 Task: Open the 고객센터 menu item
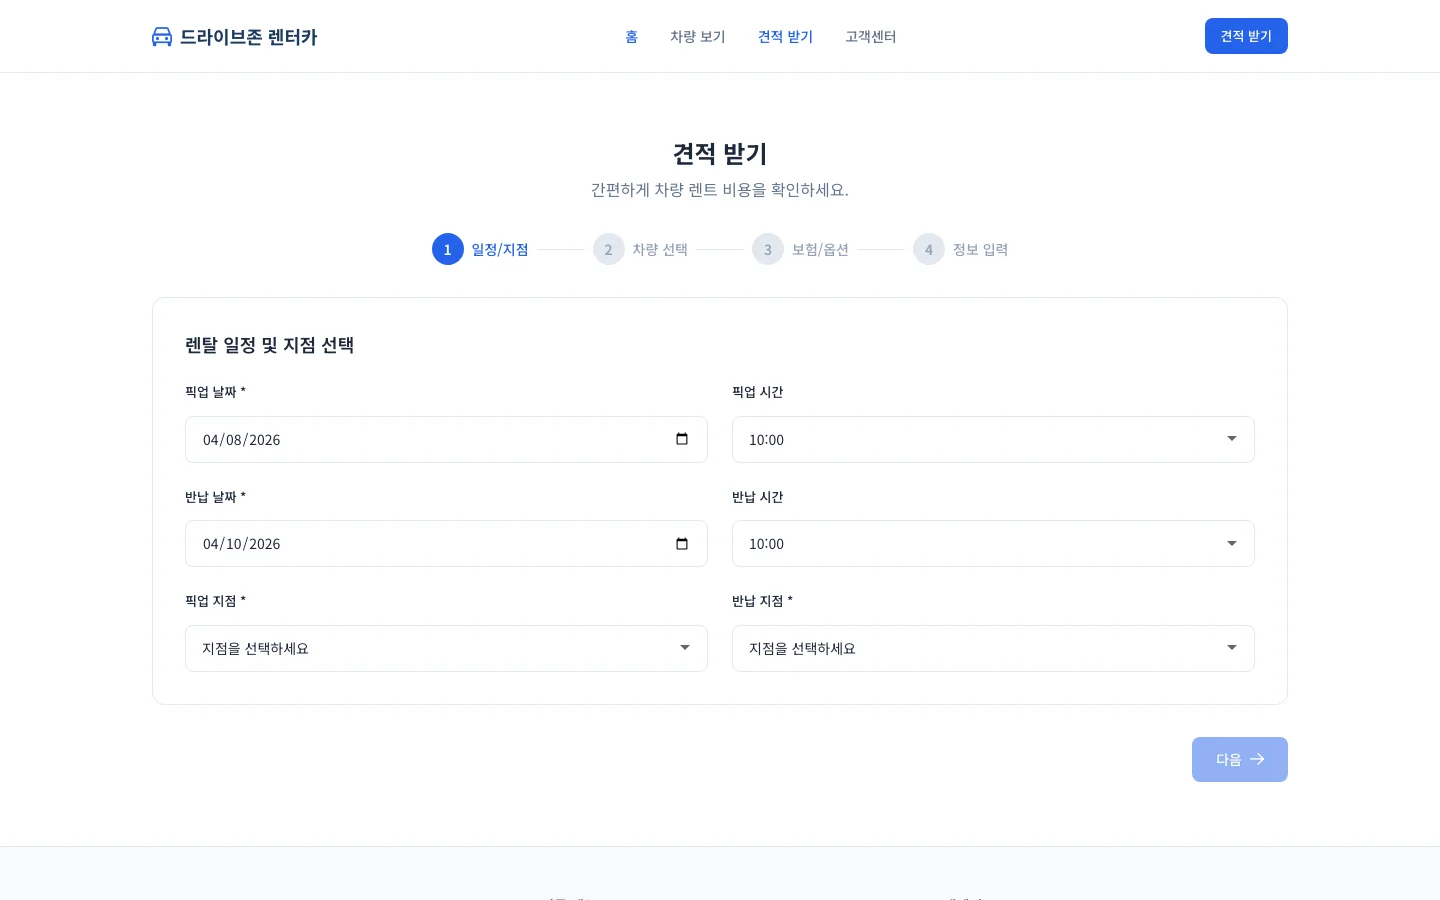point(870,36)
